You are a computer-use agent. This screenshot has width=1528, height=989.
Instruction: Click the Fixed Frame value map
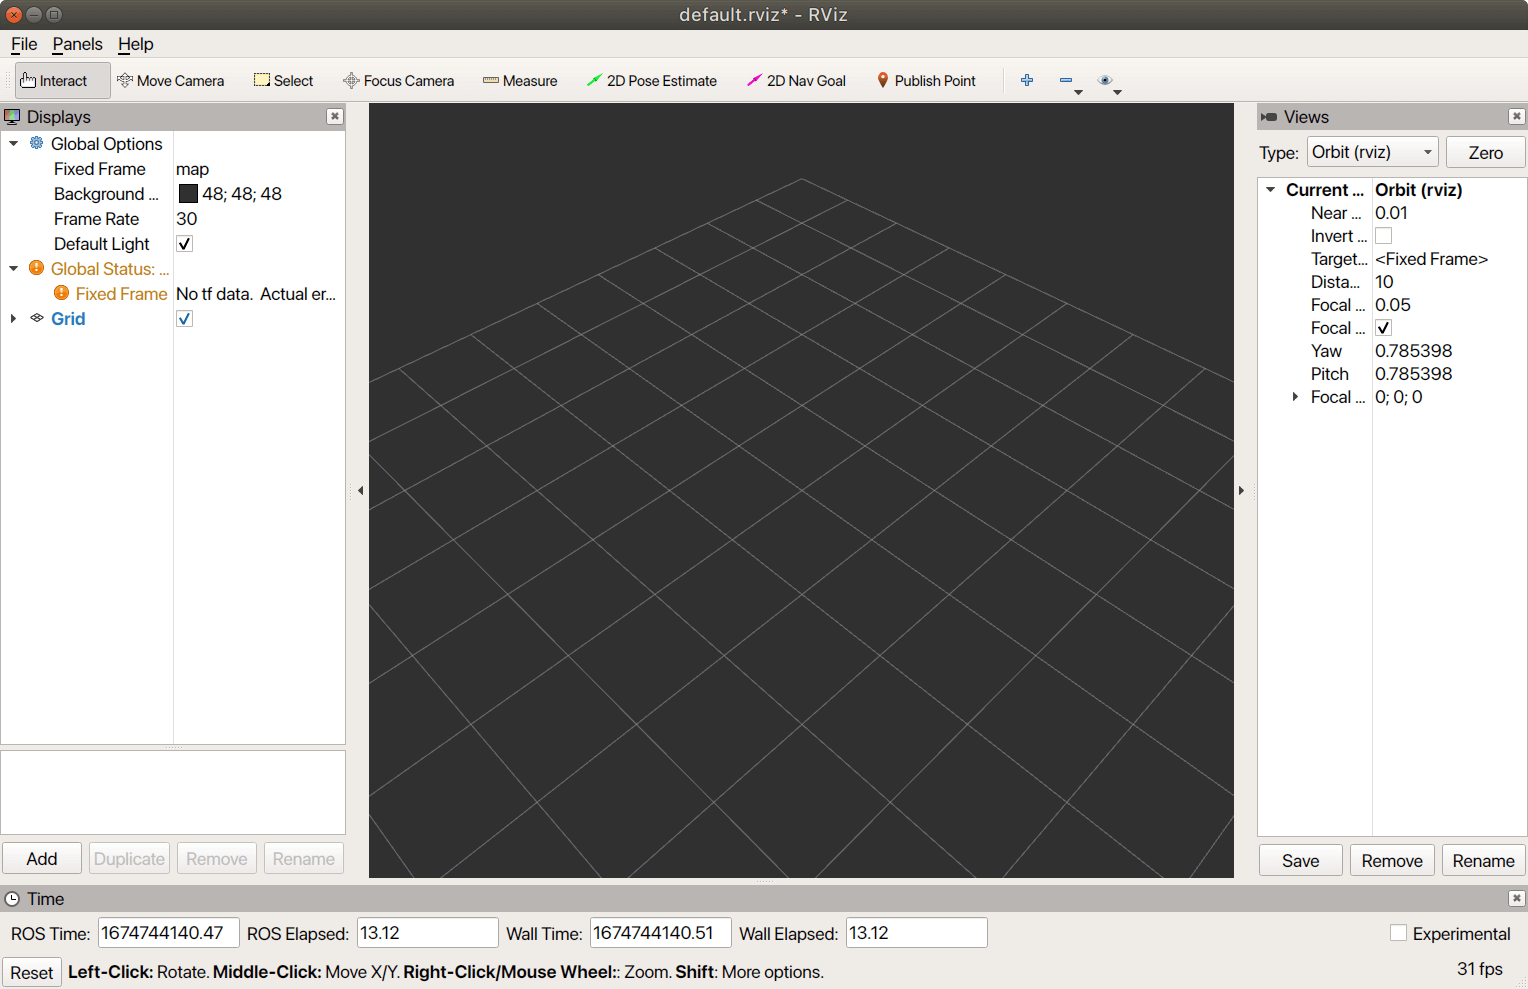(x=192, y=169)
